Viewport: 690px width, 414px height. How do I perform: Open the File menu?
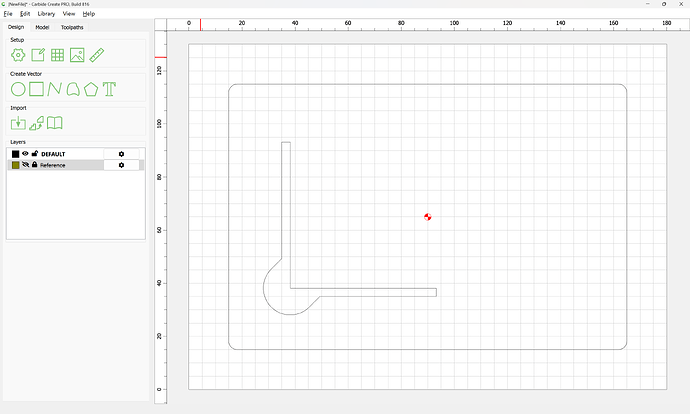point(8,14)
